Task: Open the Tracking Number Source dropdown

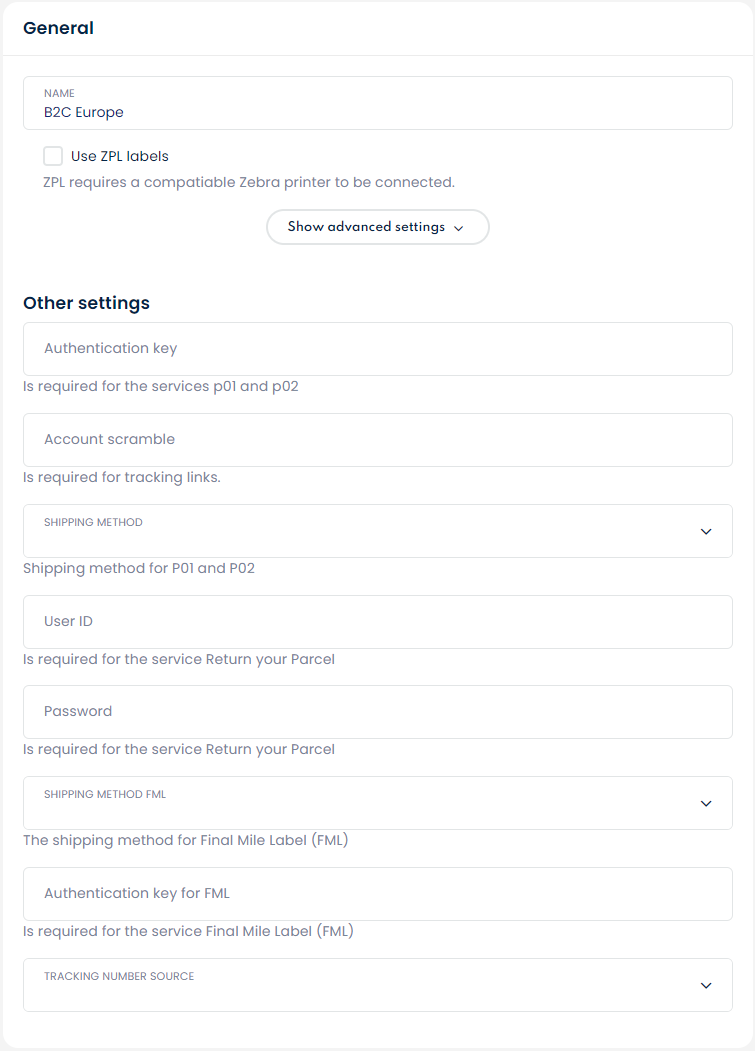Action: click(377, 985)
